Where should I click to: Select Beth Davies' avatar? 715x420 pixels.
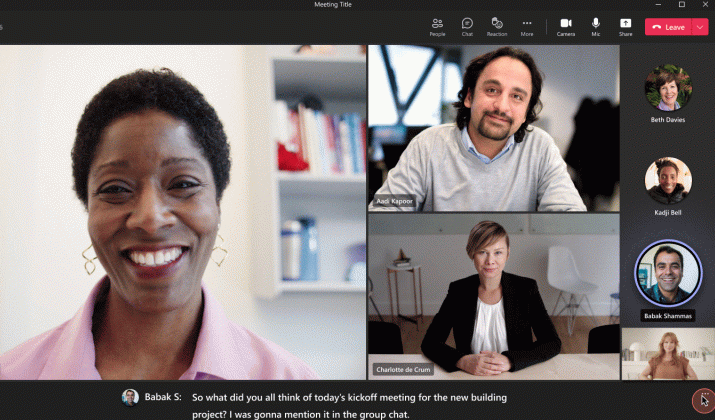coord(668,88)
